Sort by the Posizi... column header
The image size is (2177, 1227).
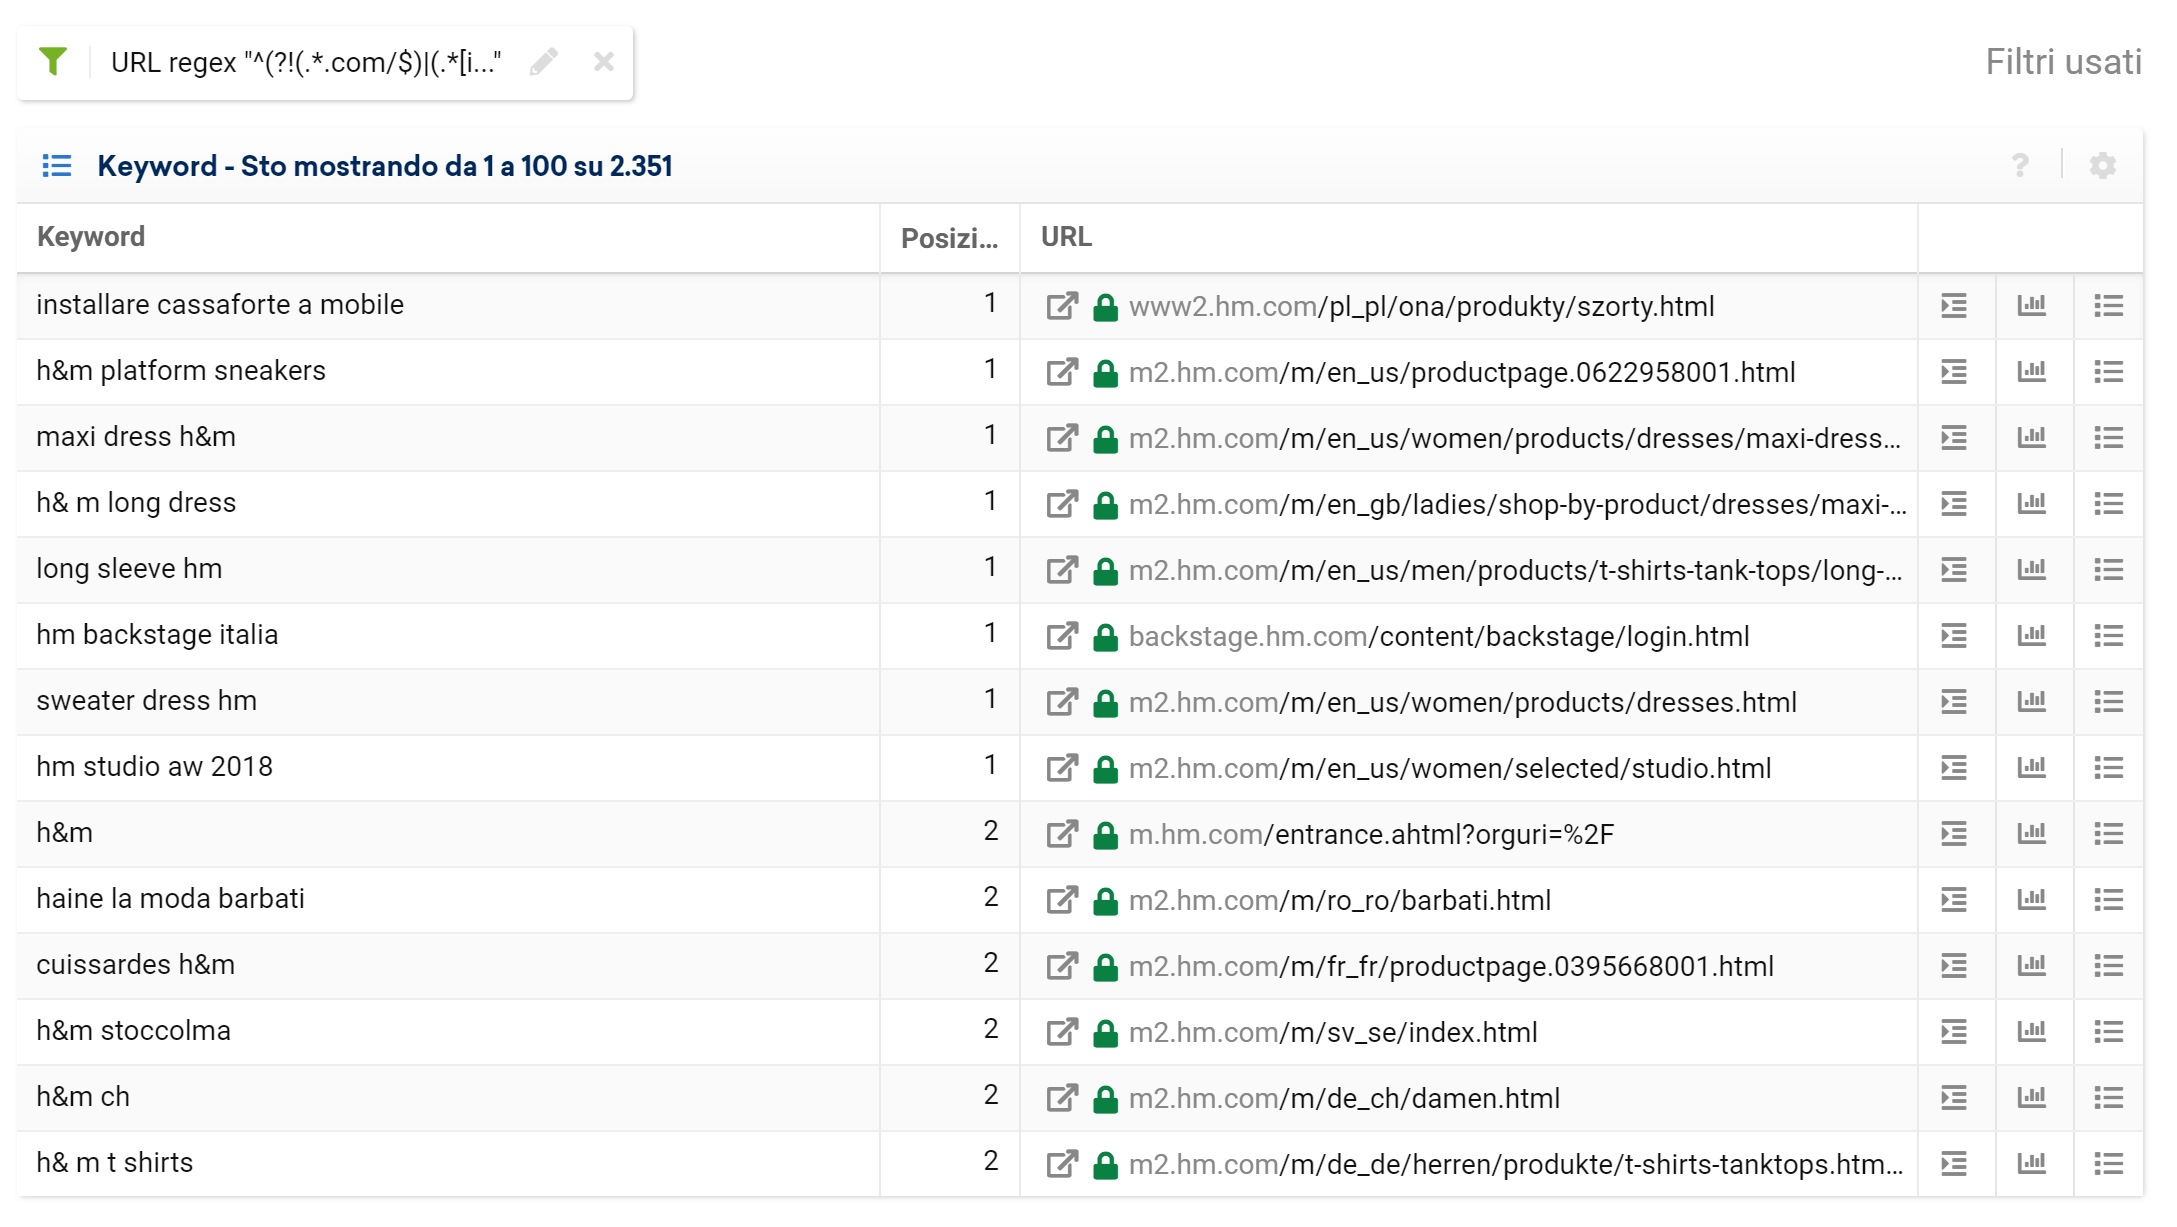pyautogui.click(x=949, y=238)
